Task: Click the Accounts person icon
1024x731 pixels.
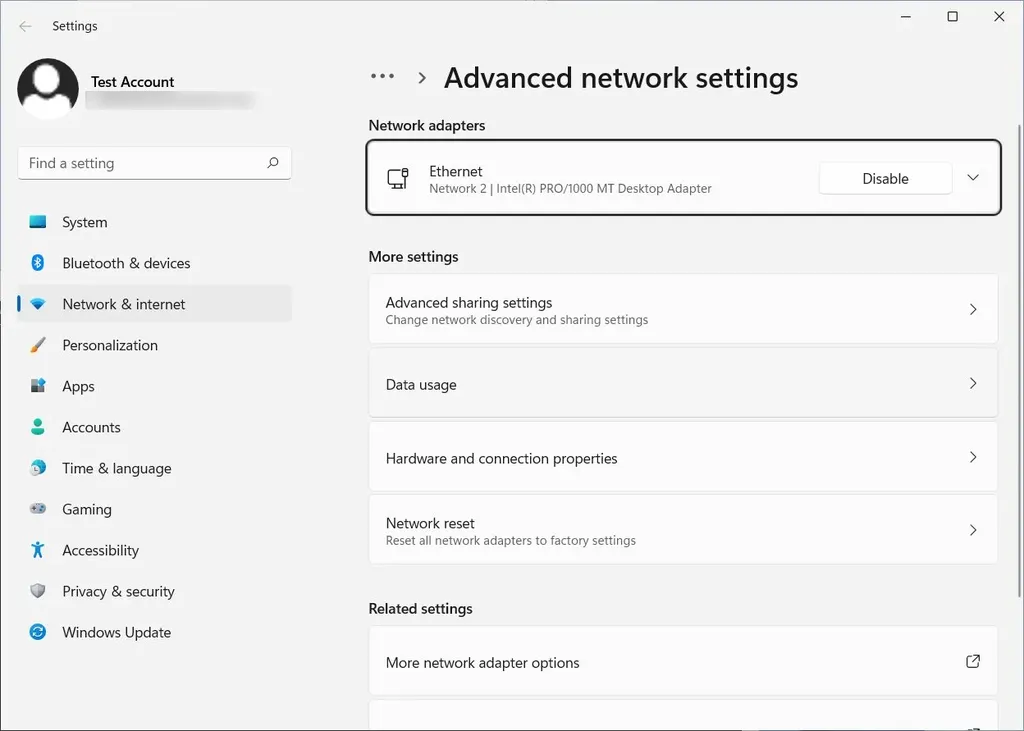Action: coord(38,427)
